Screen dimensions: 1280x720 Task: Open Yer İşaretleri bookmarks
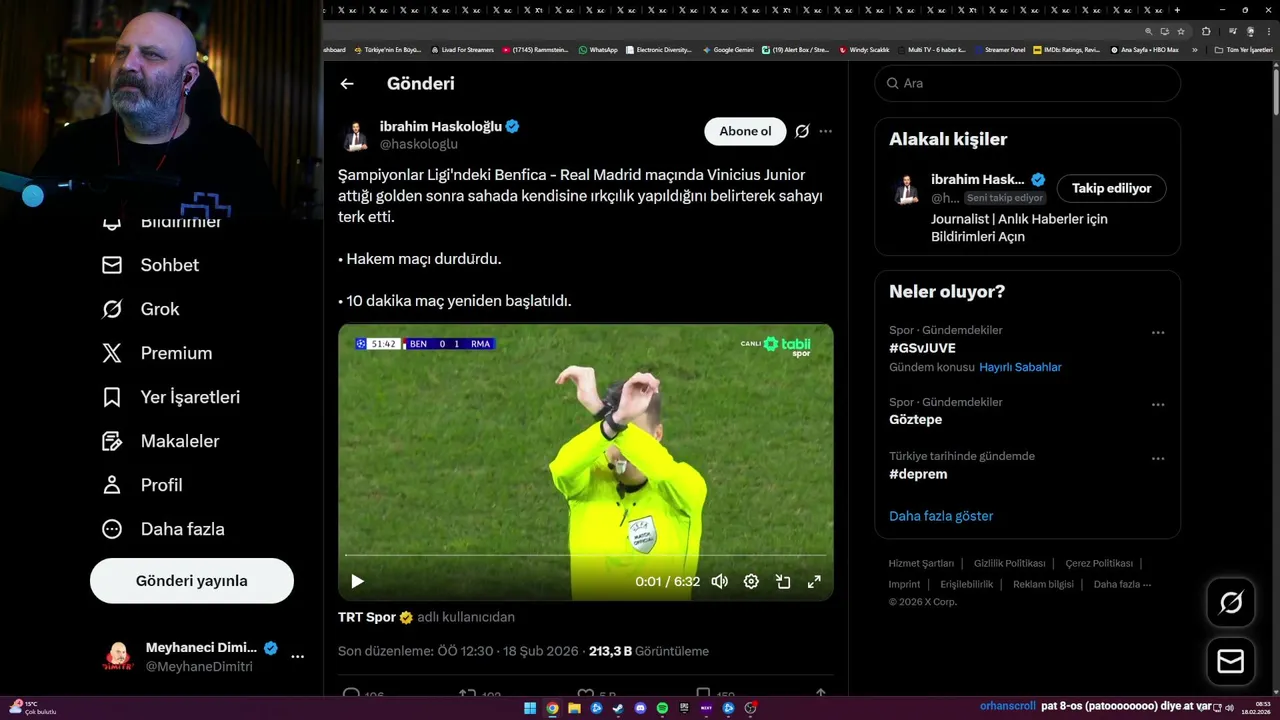171,397
